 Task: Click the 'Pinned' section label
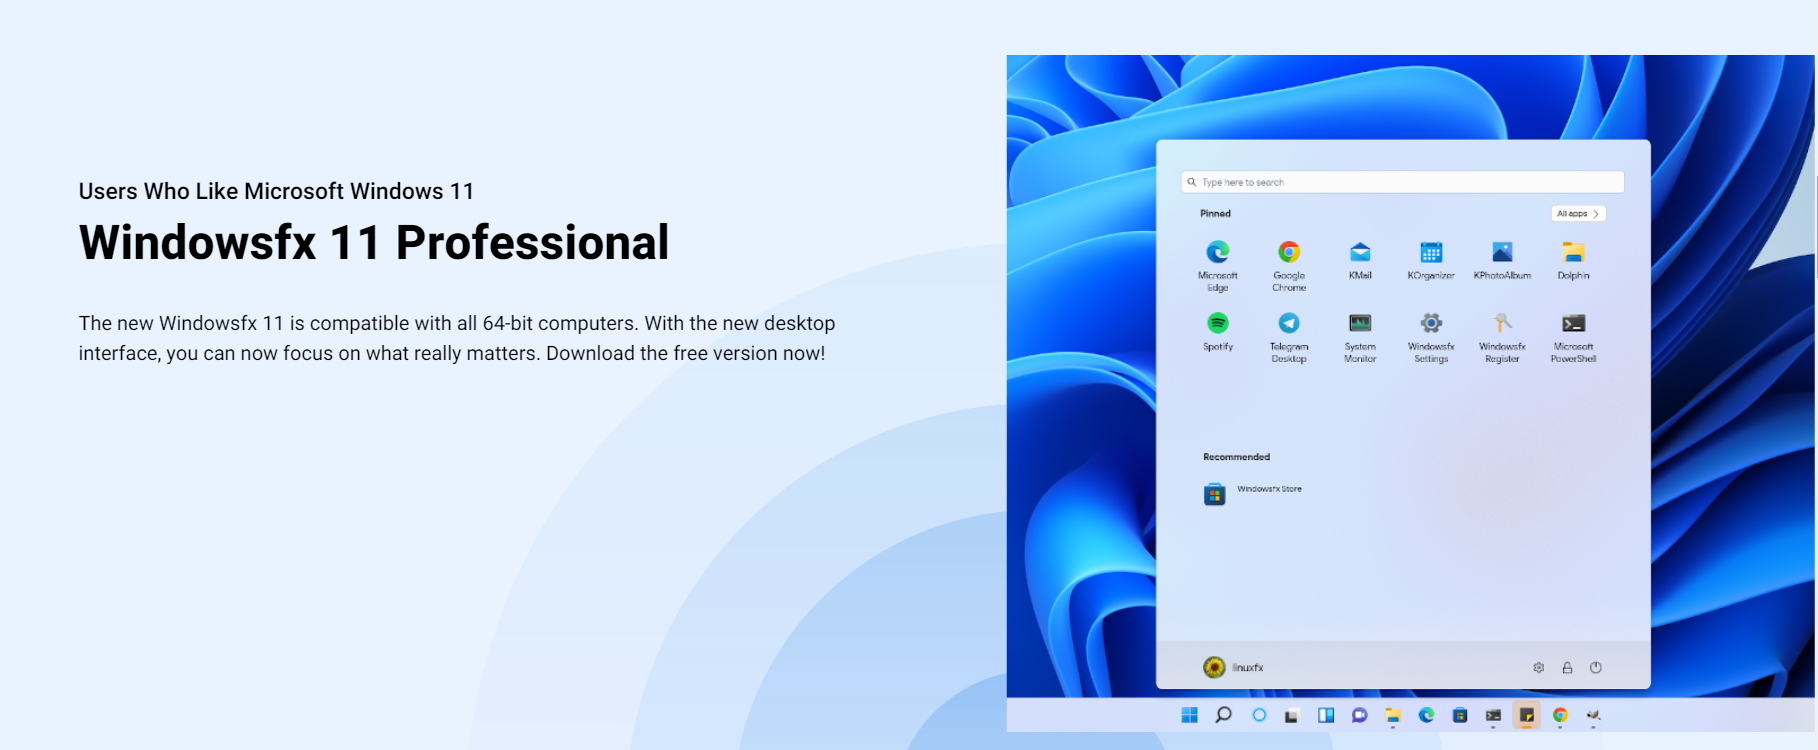[1215, 214]
